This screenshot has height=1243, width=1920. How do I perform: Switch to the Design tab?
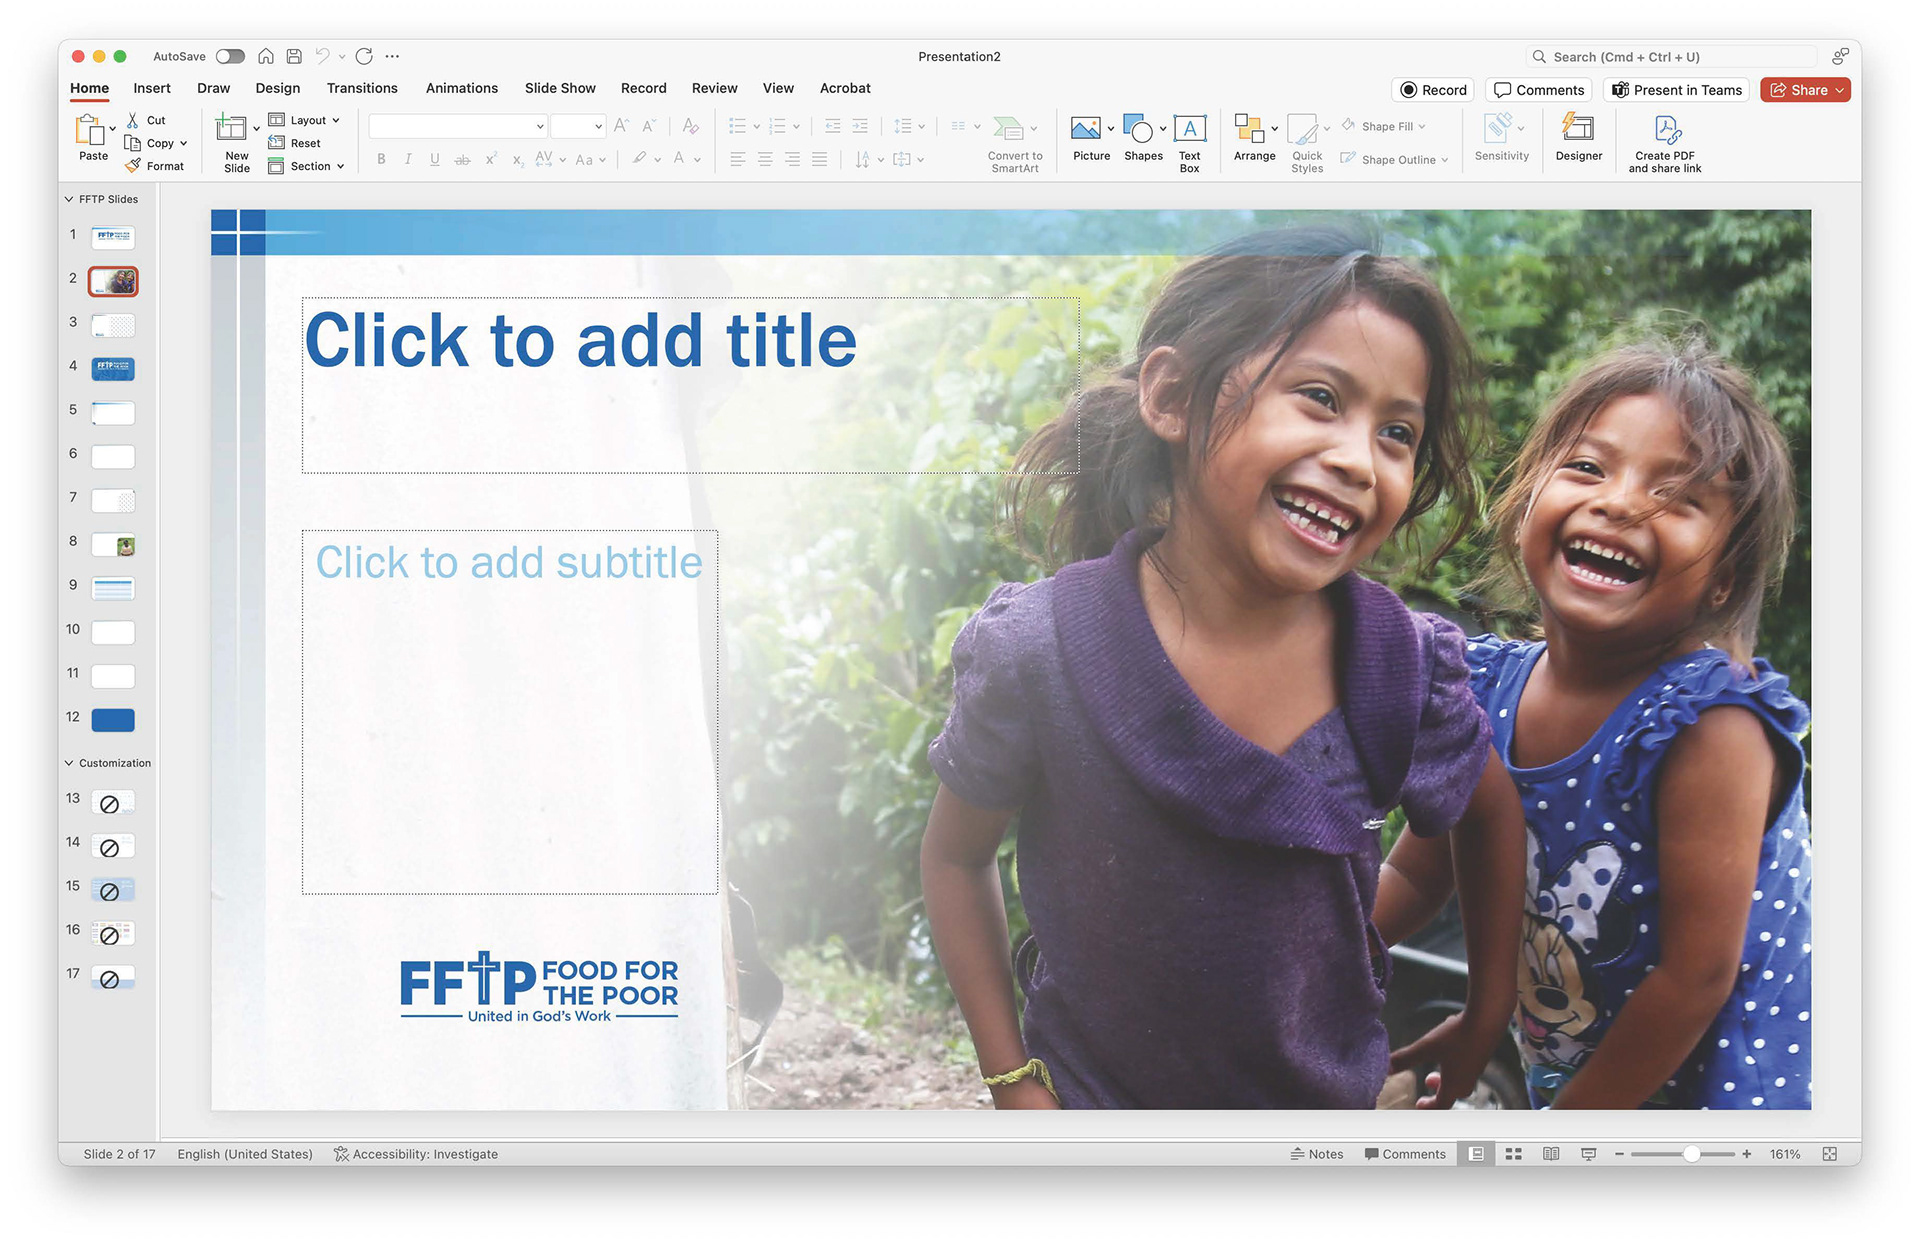(277, 88)
